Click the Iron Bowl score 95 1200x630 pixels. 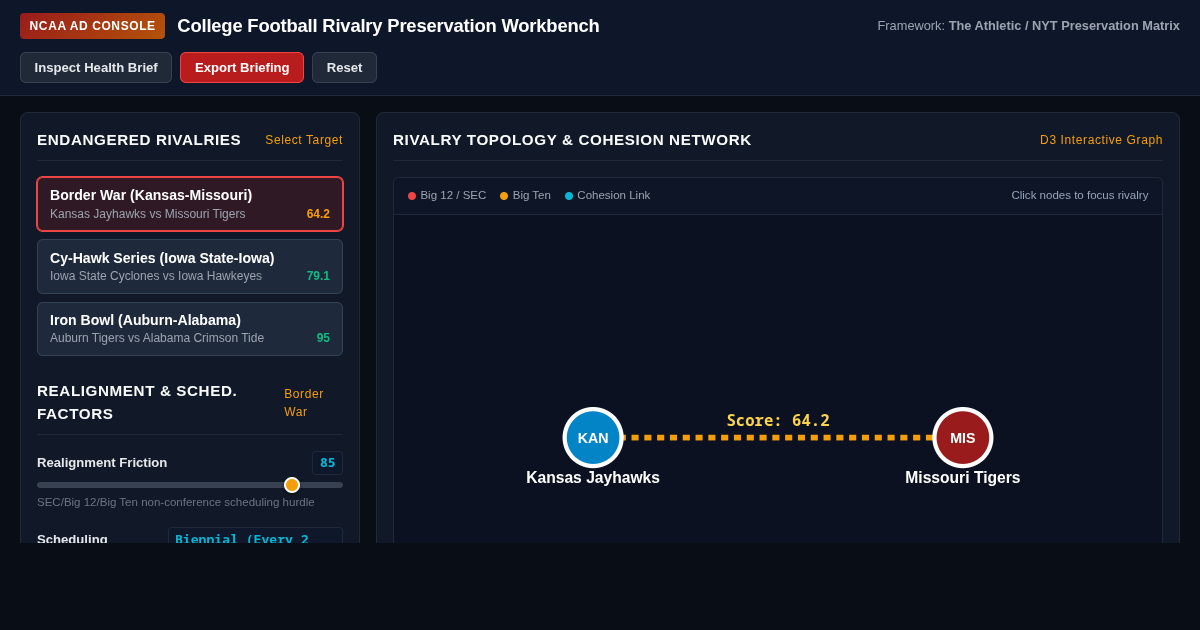click(x=323, y=338)
